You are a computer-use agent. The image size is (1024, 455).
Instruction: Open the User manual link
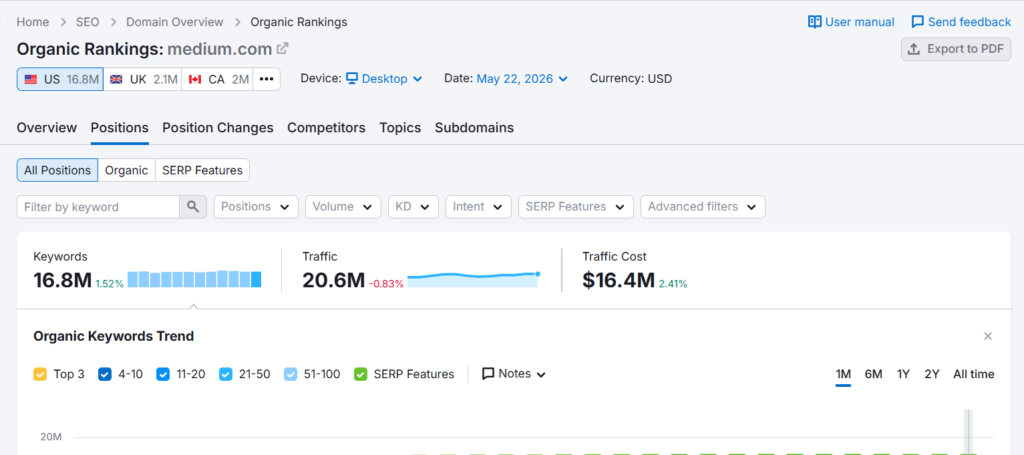click(x=851, y=22)
